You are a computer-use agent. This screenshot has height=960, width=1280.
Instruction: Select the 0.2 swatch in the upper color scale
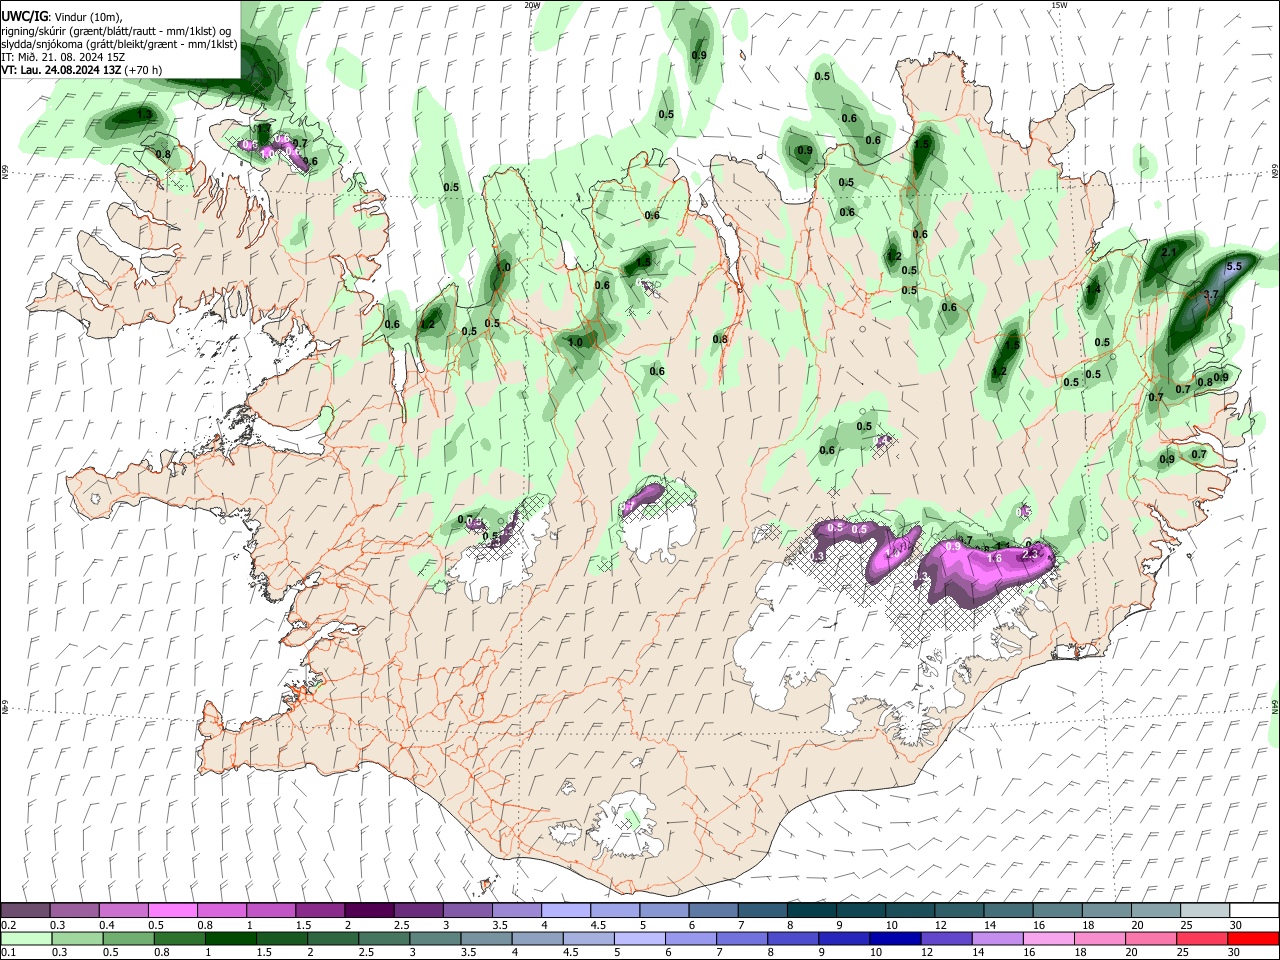coord(26,910)
